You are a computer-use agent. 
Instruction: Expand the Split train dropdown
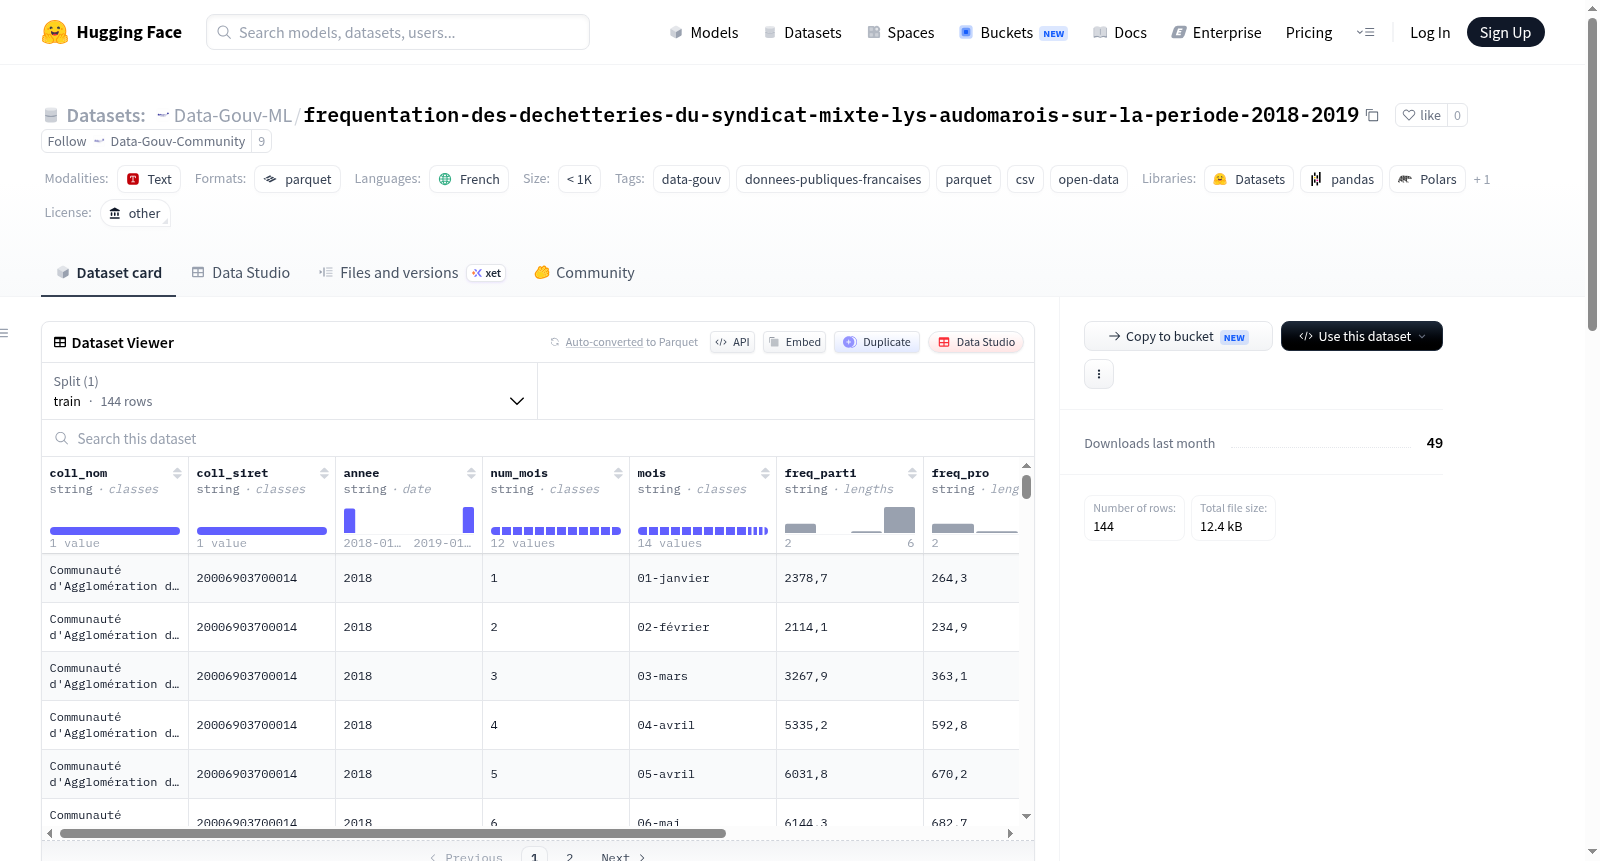point(289,391)
